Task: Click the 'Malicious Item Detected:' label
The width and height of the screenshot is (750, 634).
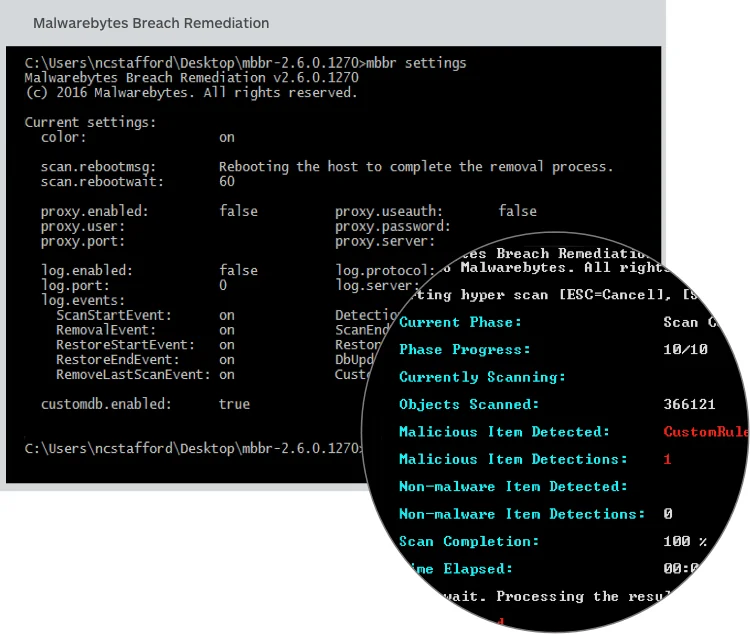Action: [505, 432]
